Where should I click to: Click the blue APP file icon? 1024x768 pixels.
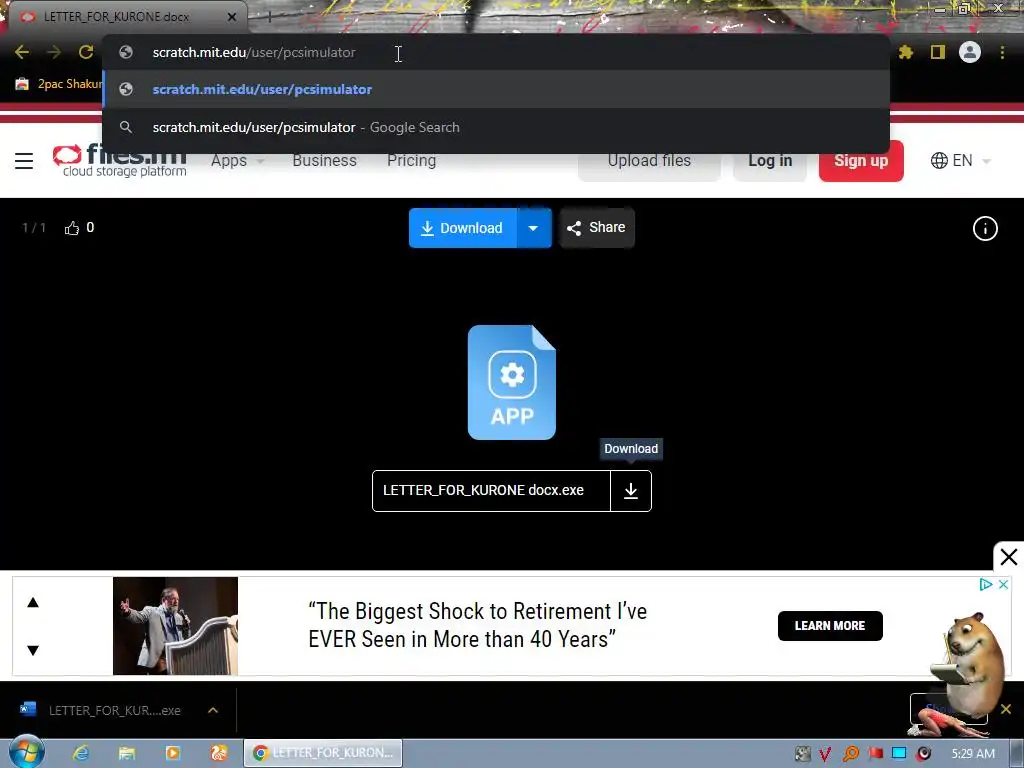point(512,382)
